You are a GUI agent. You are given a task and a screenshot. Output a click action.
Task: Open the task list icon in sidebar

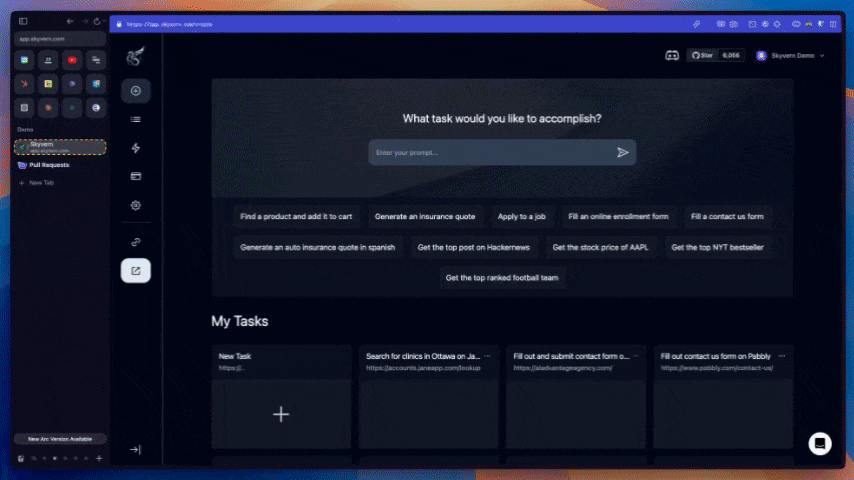136,120
